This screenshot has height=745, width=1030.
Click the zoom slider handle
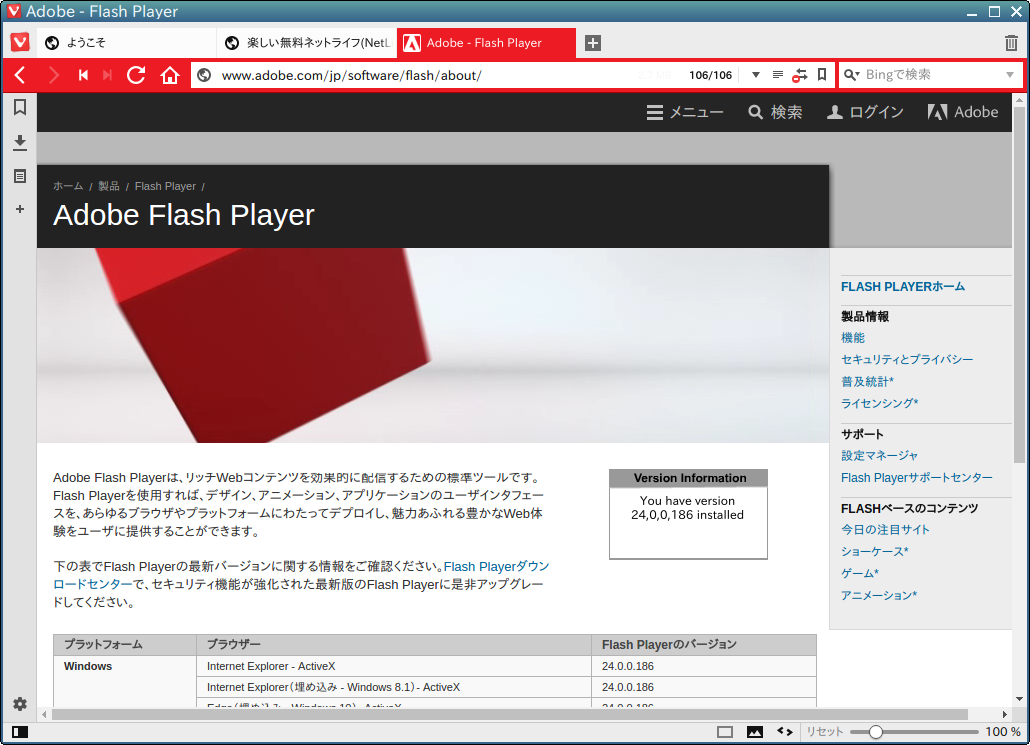[875, 732]
